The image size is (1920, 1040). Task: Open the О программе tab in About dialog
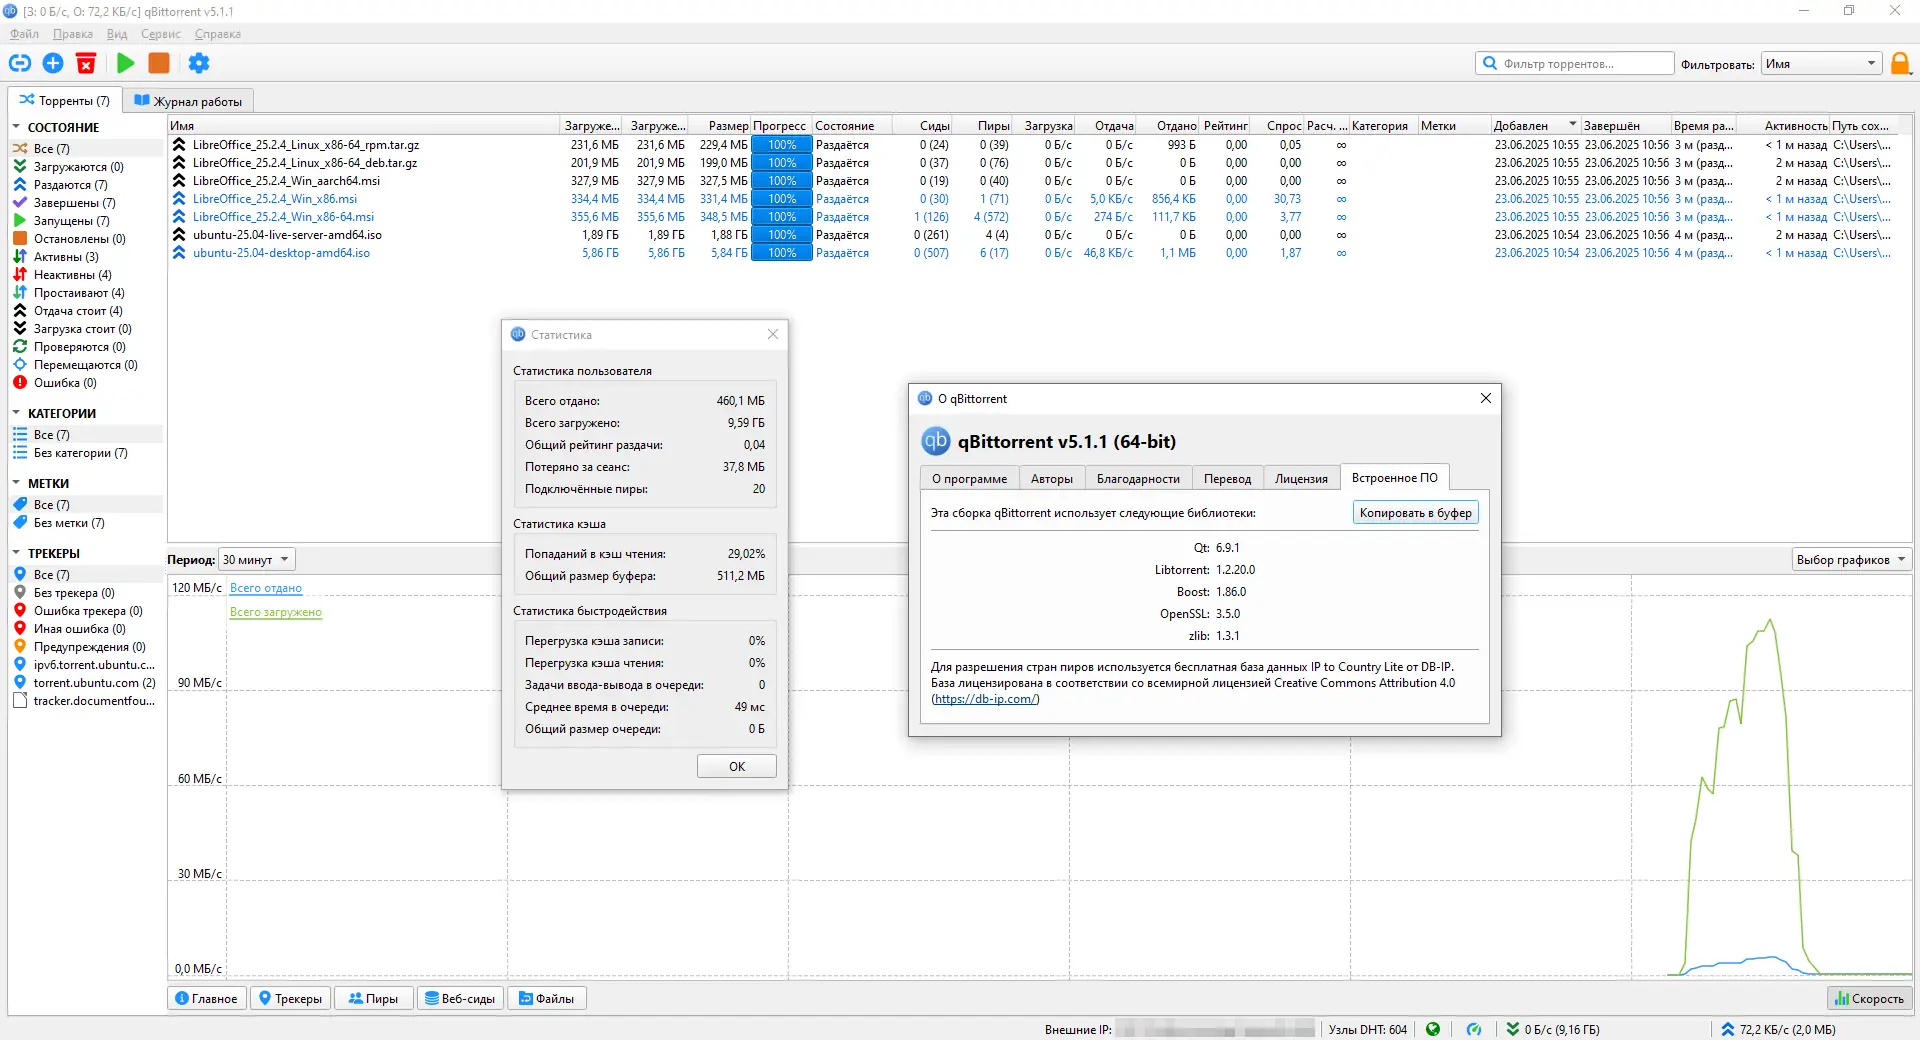point(969,479)
